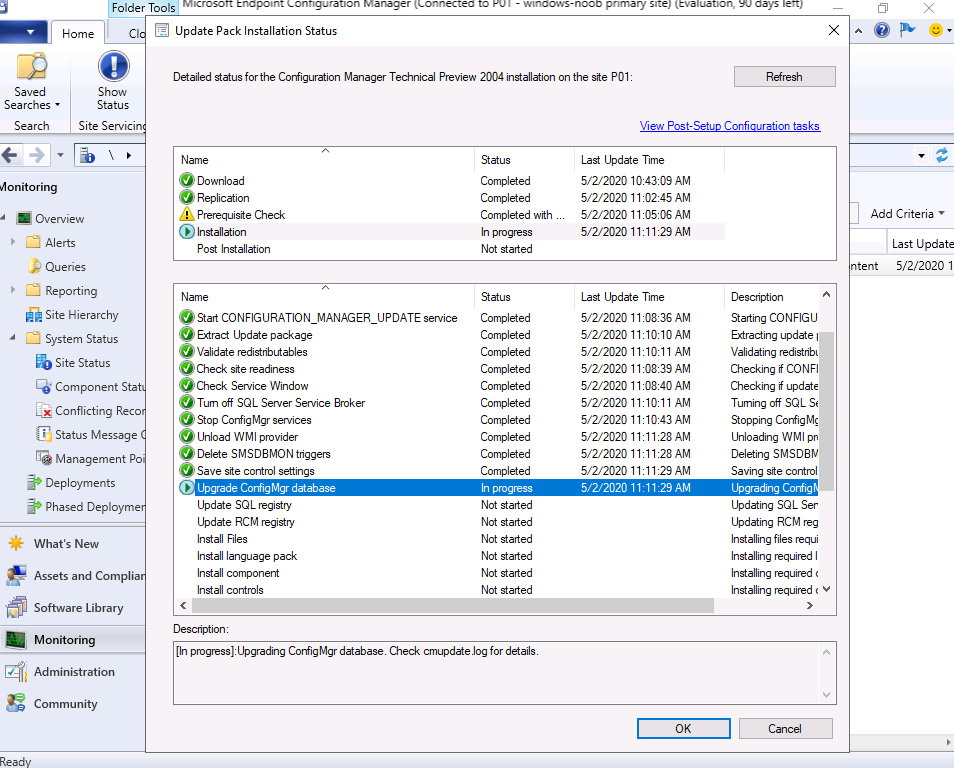Viewport: 954px width, 768px height.
Task: Click the Conflicting Records icon
Action: (44, 411)
